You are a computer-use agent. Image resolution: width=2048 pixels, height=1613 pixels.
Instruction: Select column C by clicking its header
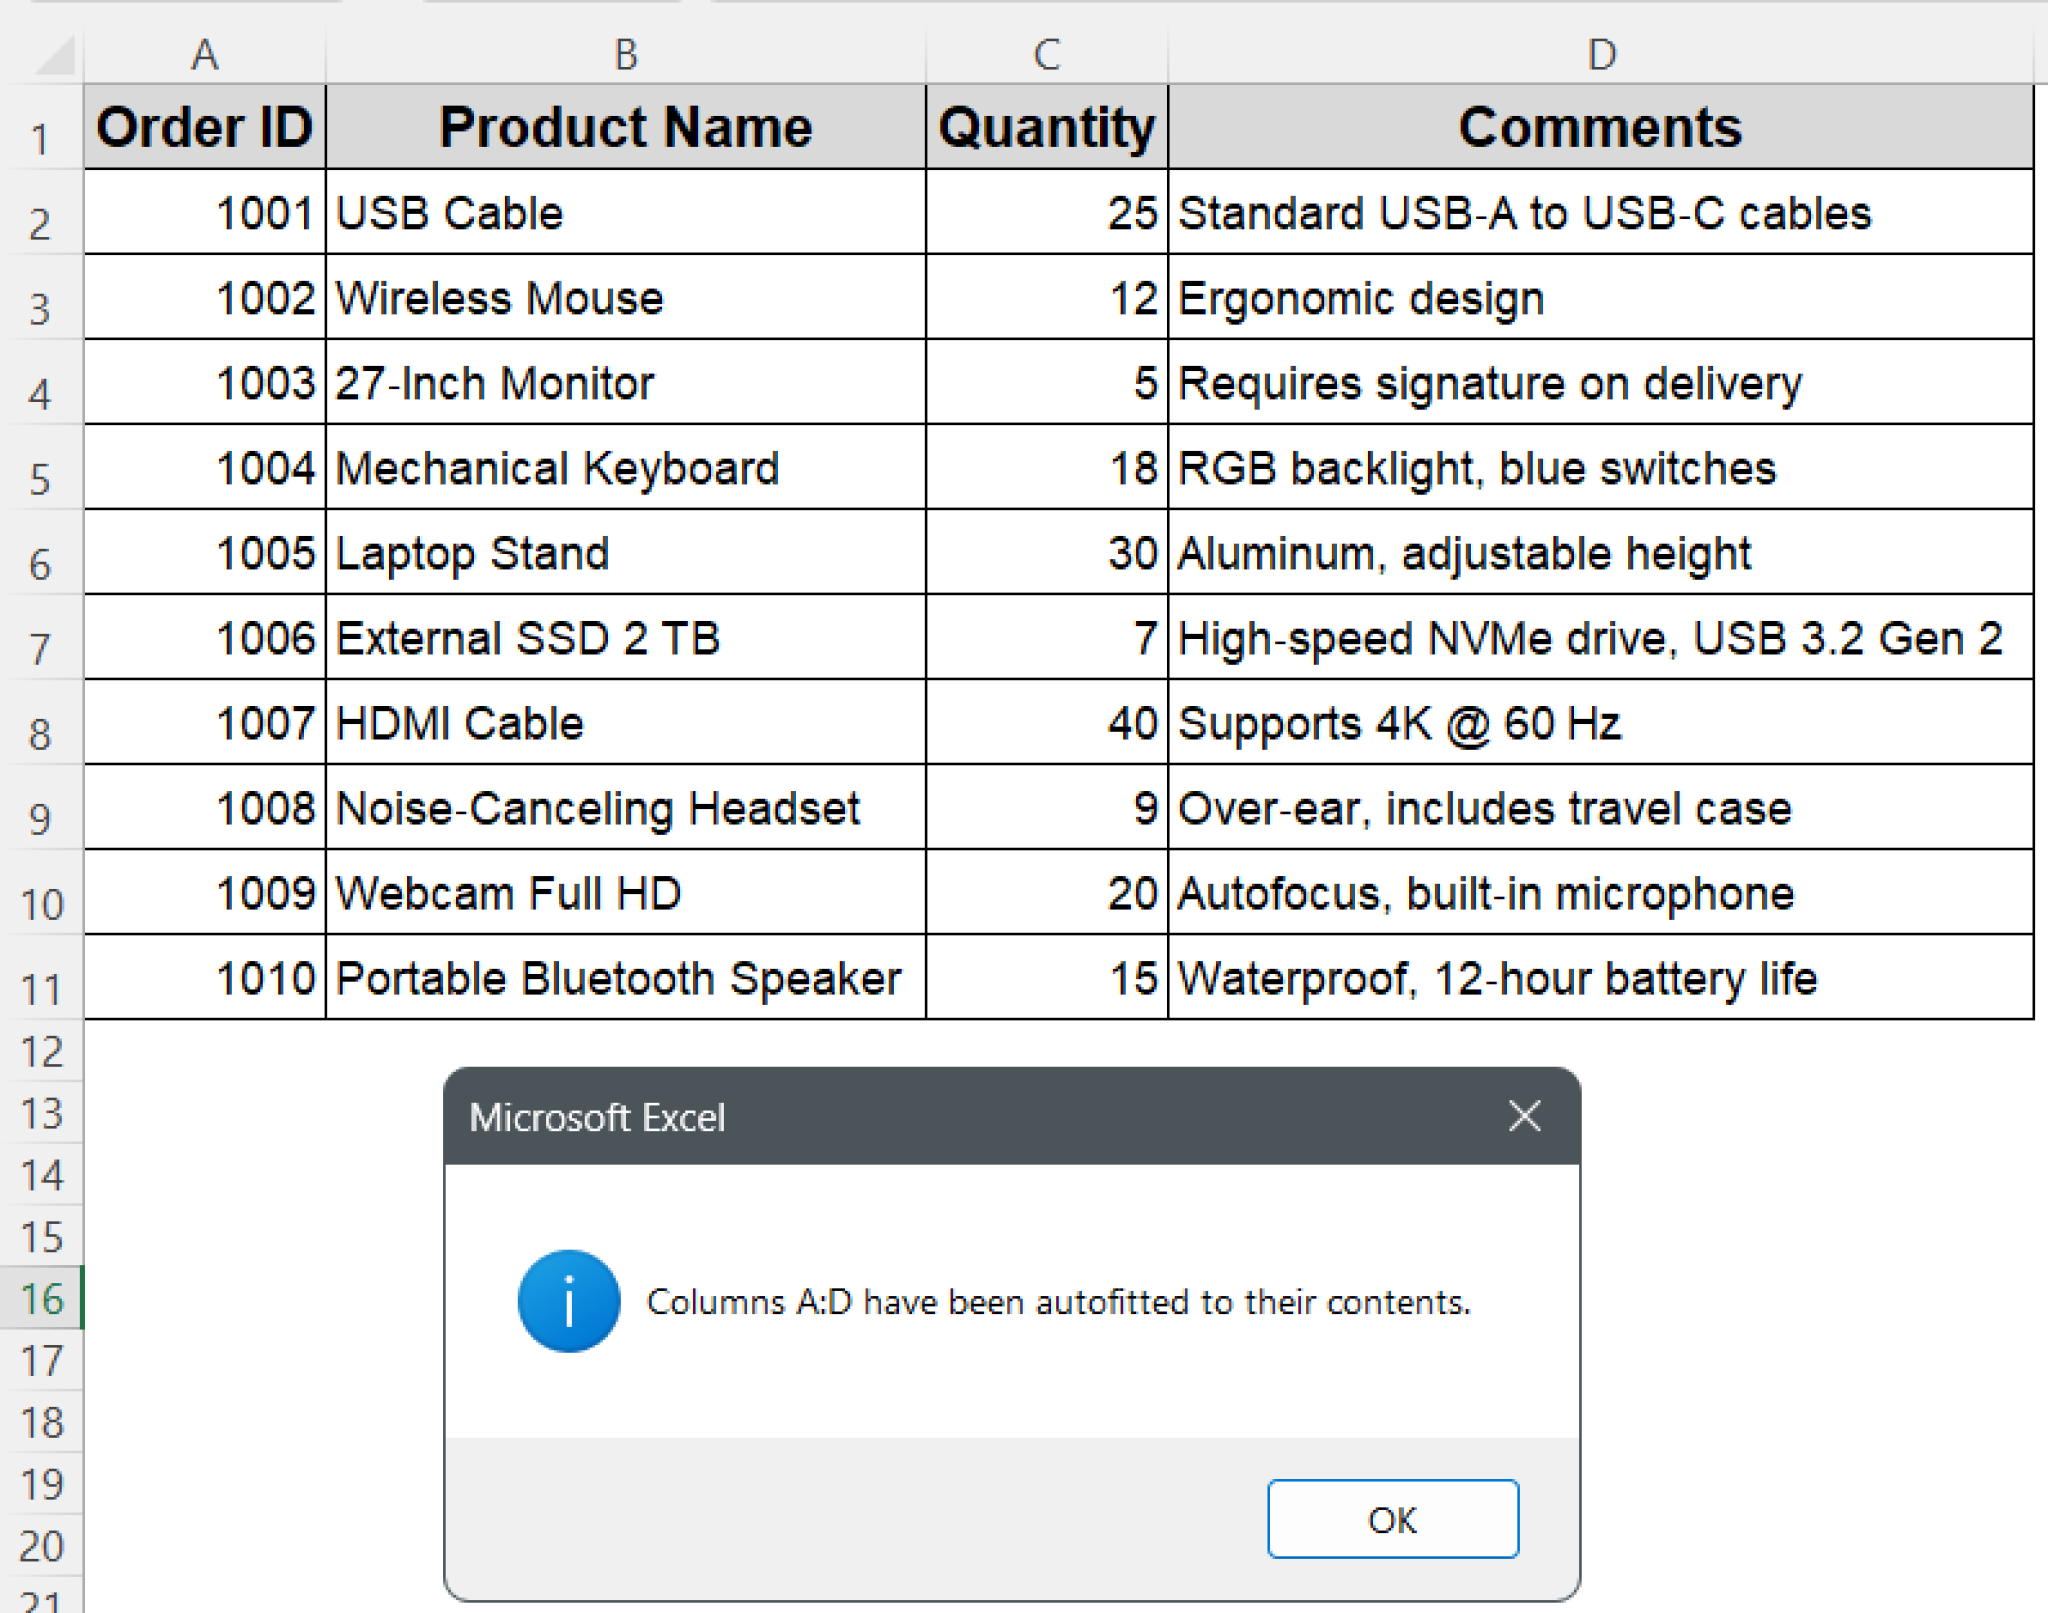(1045, 55)
